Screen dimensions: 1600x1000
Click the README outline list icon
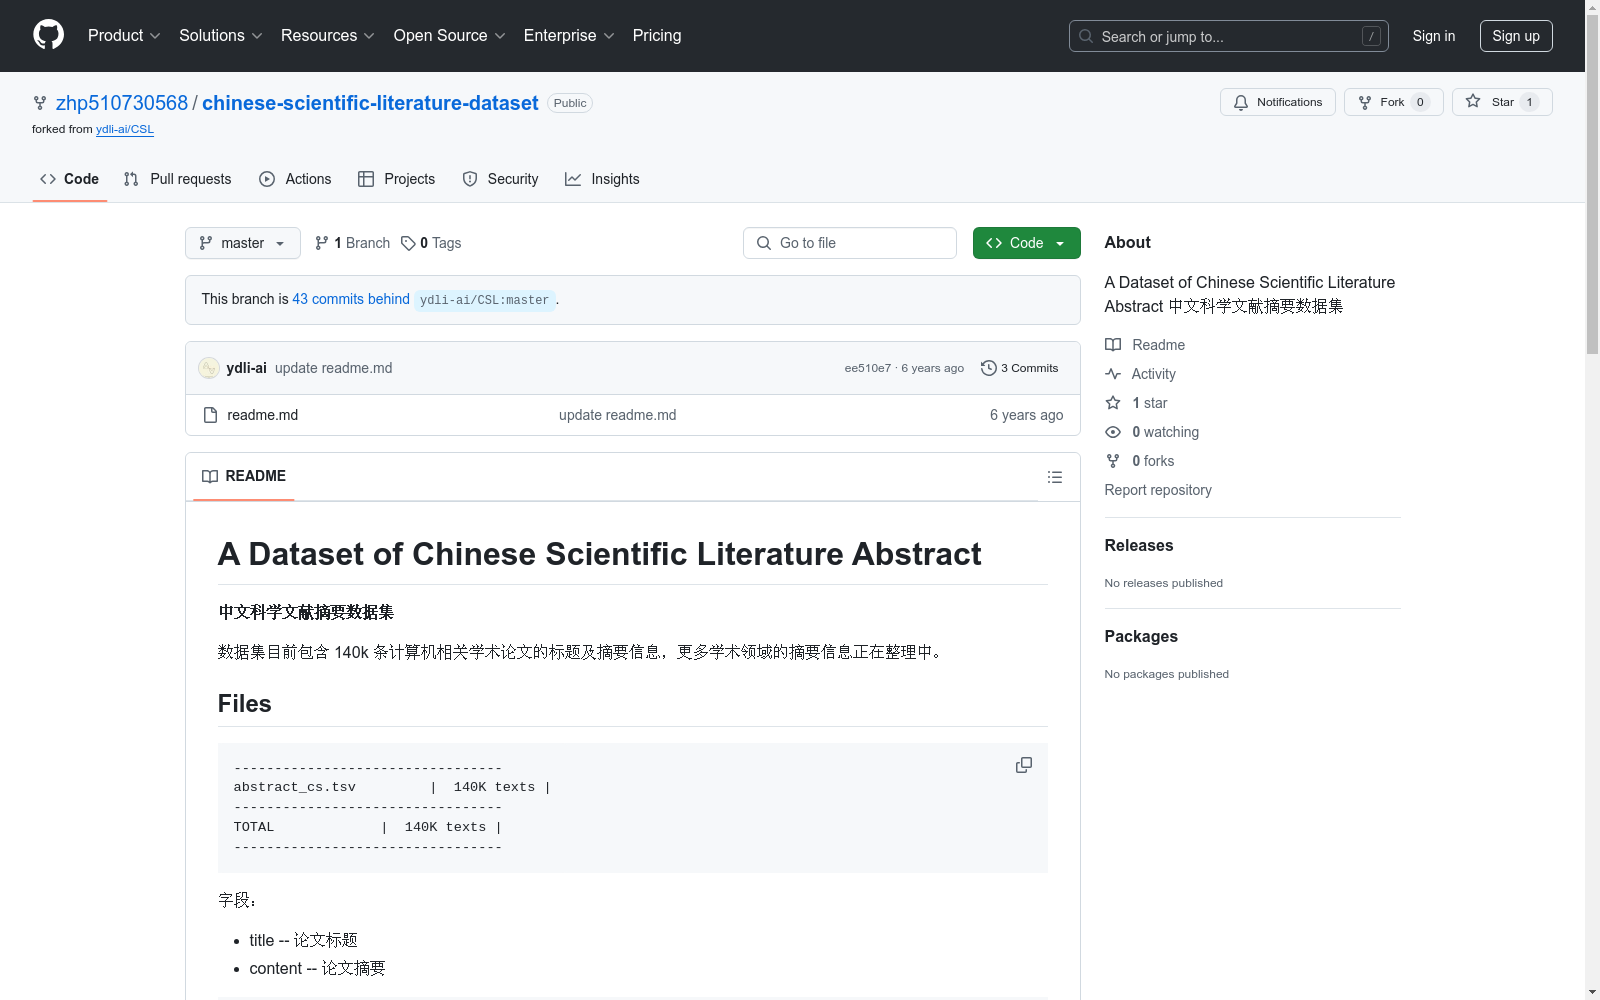(1054, 477)
